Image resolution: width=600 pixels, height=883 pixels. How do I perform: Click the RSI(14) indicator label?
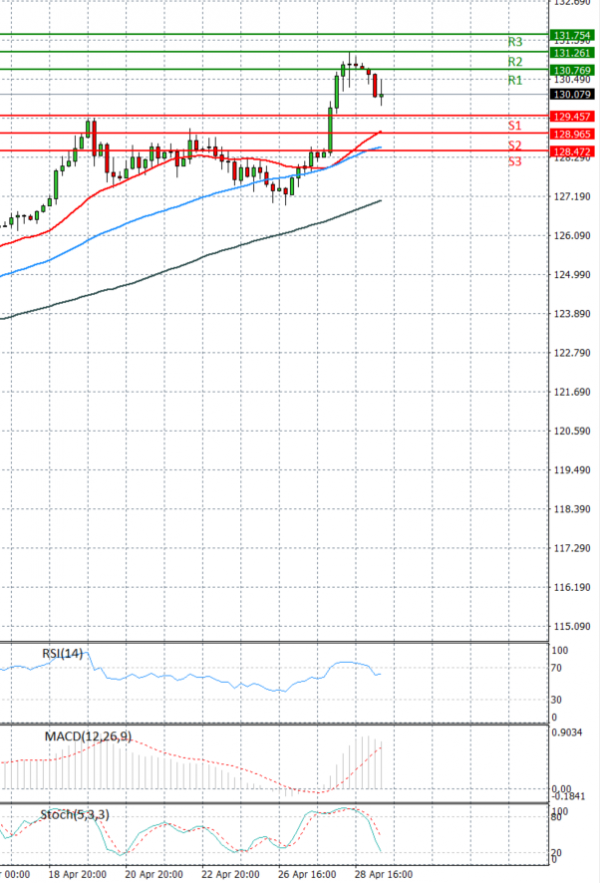(63, 653)
